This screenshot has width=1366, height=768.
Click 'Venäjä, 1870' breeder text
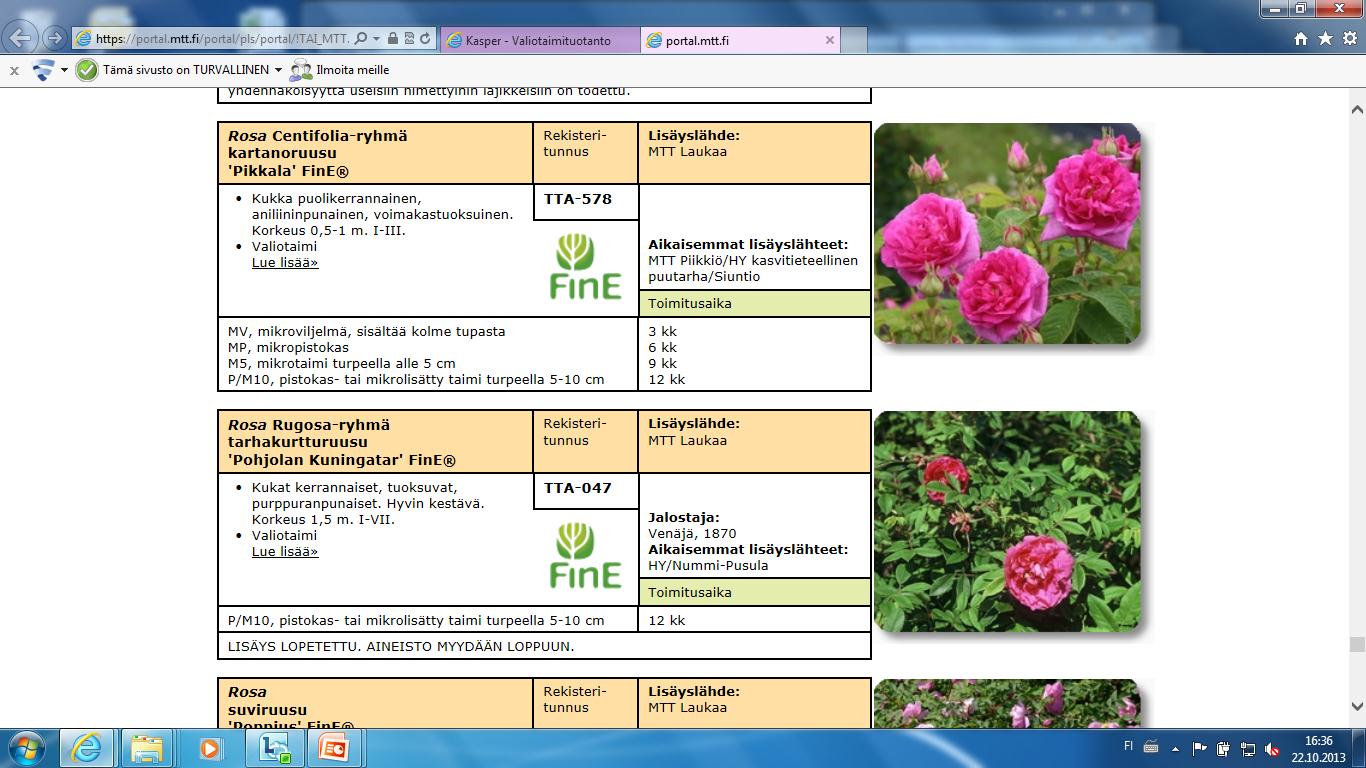click(692, 533)
